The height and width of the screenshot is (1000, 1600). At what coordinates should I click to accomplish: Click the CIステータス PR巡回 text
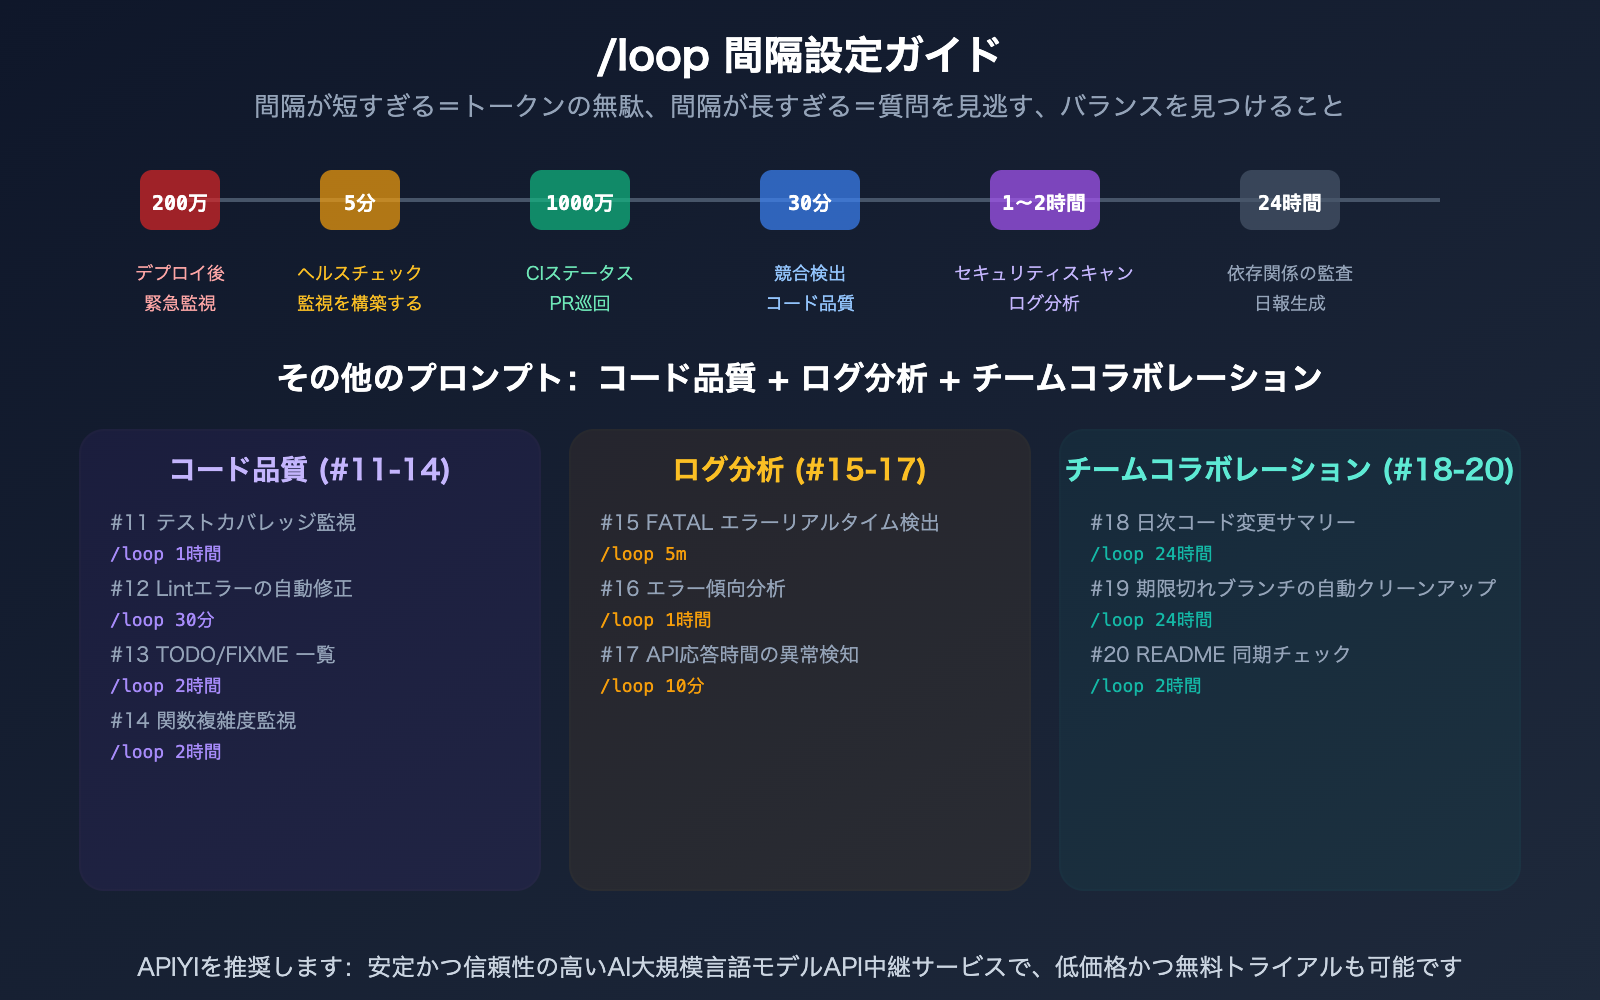pyautogui.click(x=580, y=287)
